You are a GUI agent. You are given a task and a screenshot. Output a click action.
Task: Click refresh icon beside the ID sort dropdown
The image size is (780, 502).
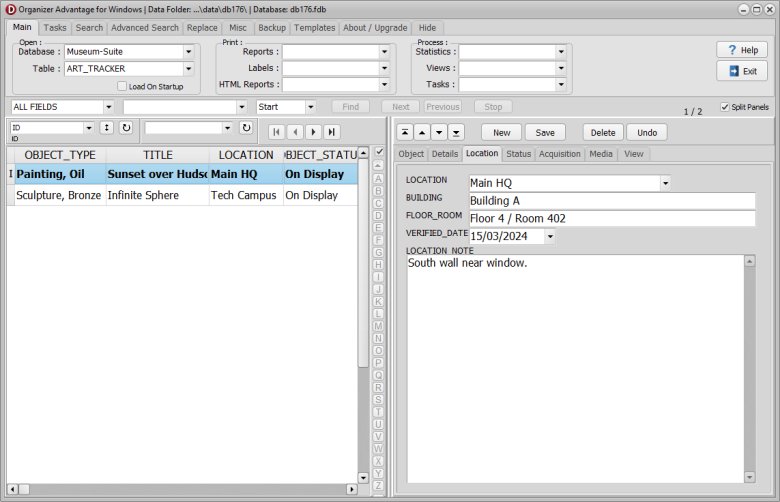click(125, 128)
